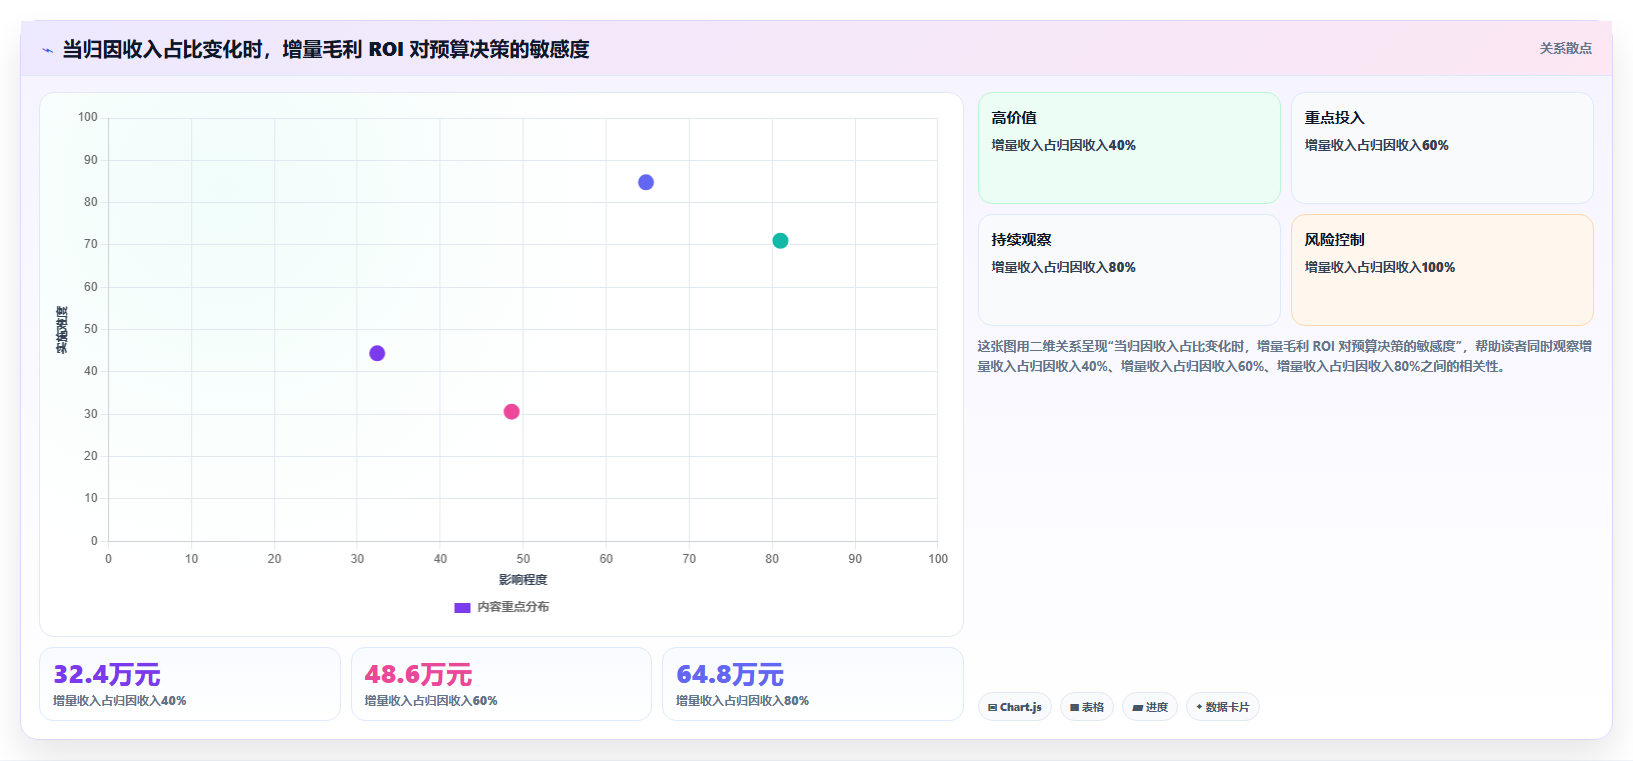This screenshot has height=761, width=1633.
Task: Click the 48.6万元 stat card
Action: click(x=501, y=684)
